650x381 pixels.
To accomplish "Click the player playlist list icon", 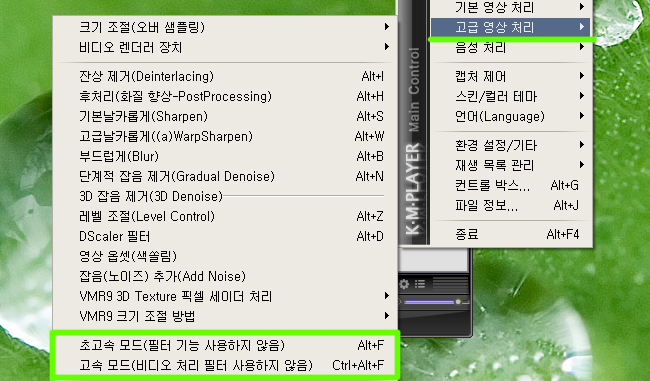I will [420, 284].
